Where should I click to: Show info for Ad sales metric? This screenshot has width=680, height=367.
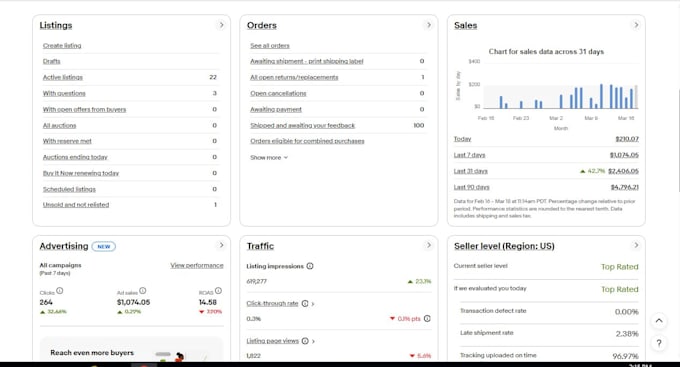pos(143,291)
